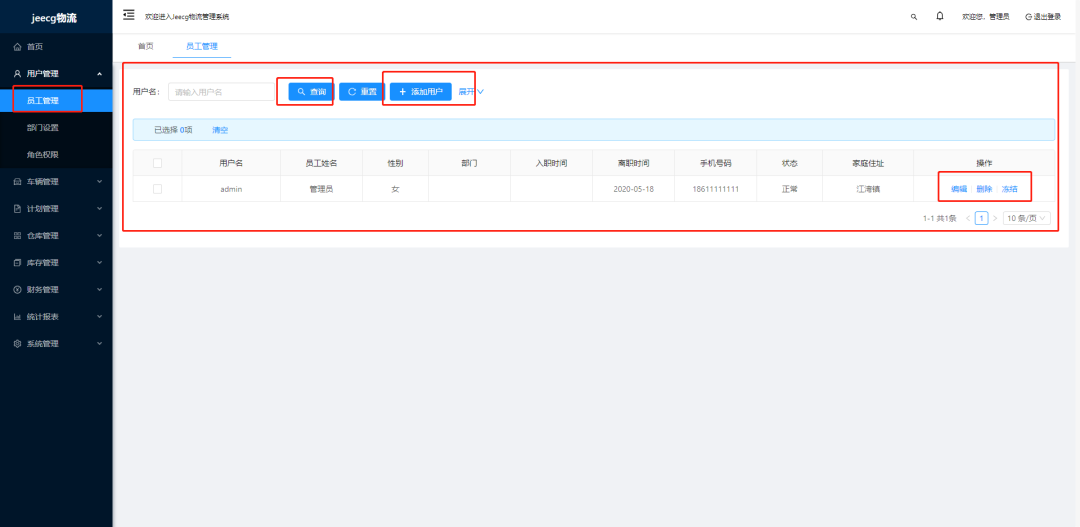Click the 查询 search button

coord(311,92)
